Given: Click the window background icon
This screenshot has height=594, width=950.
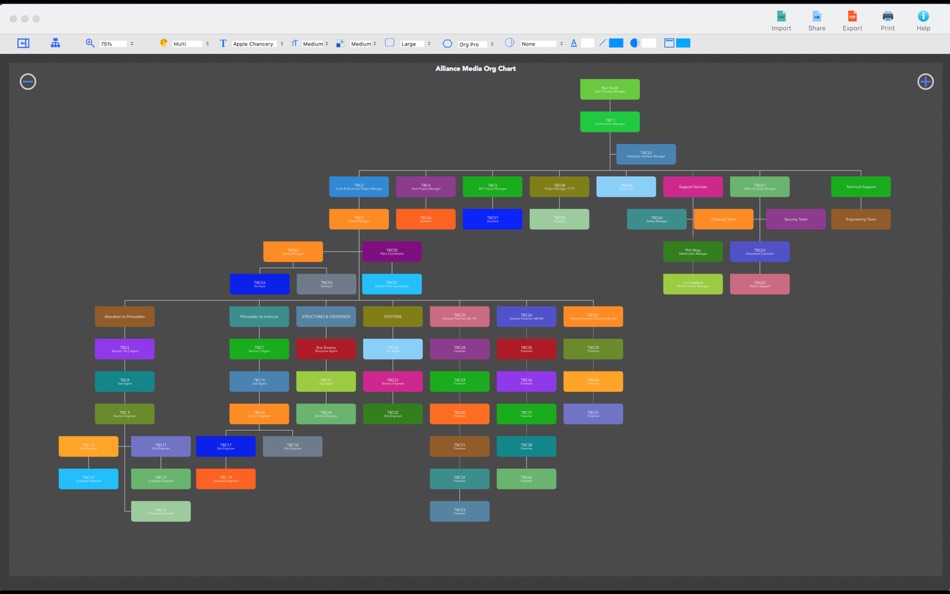Looking at the screenshot, I should (669, 43).
